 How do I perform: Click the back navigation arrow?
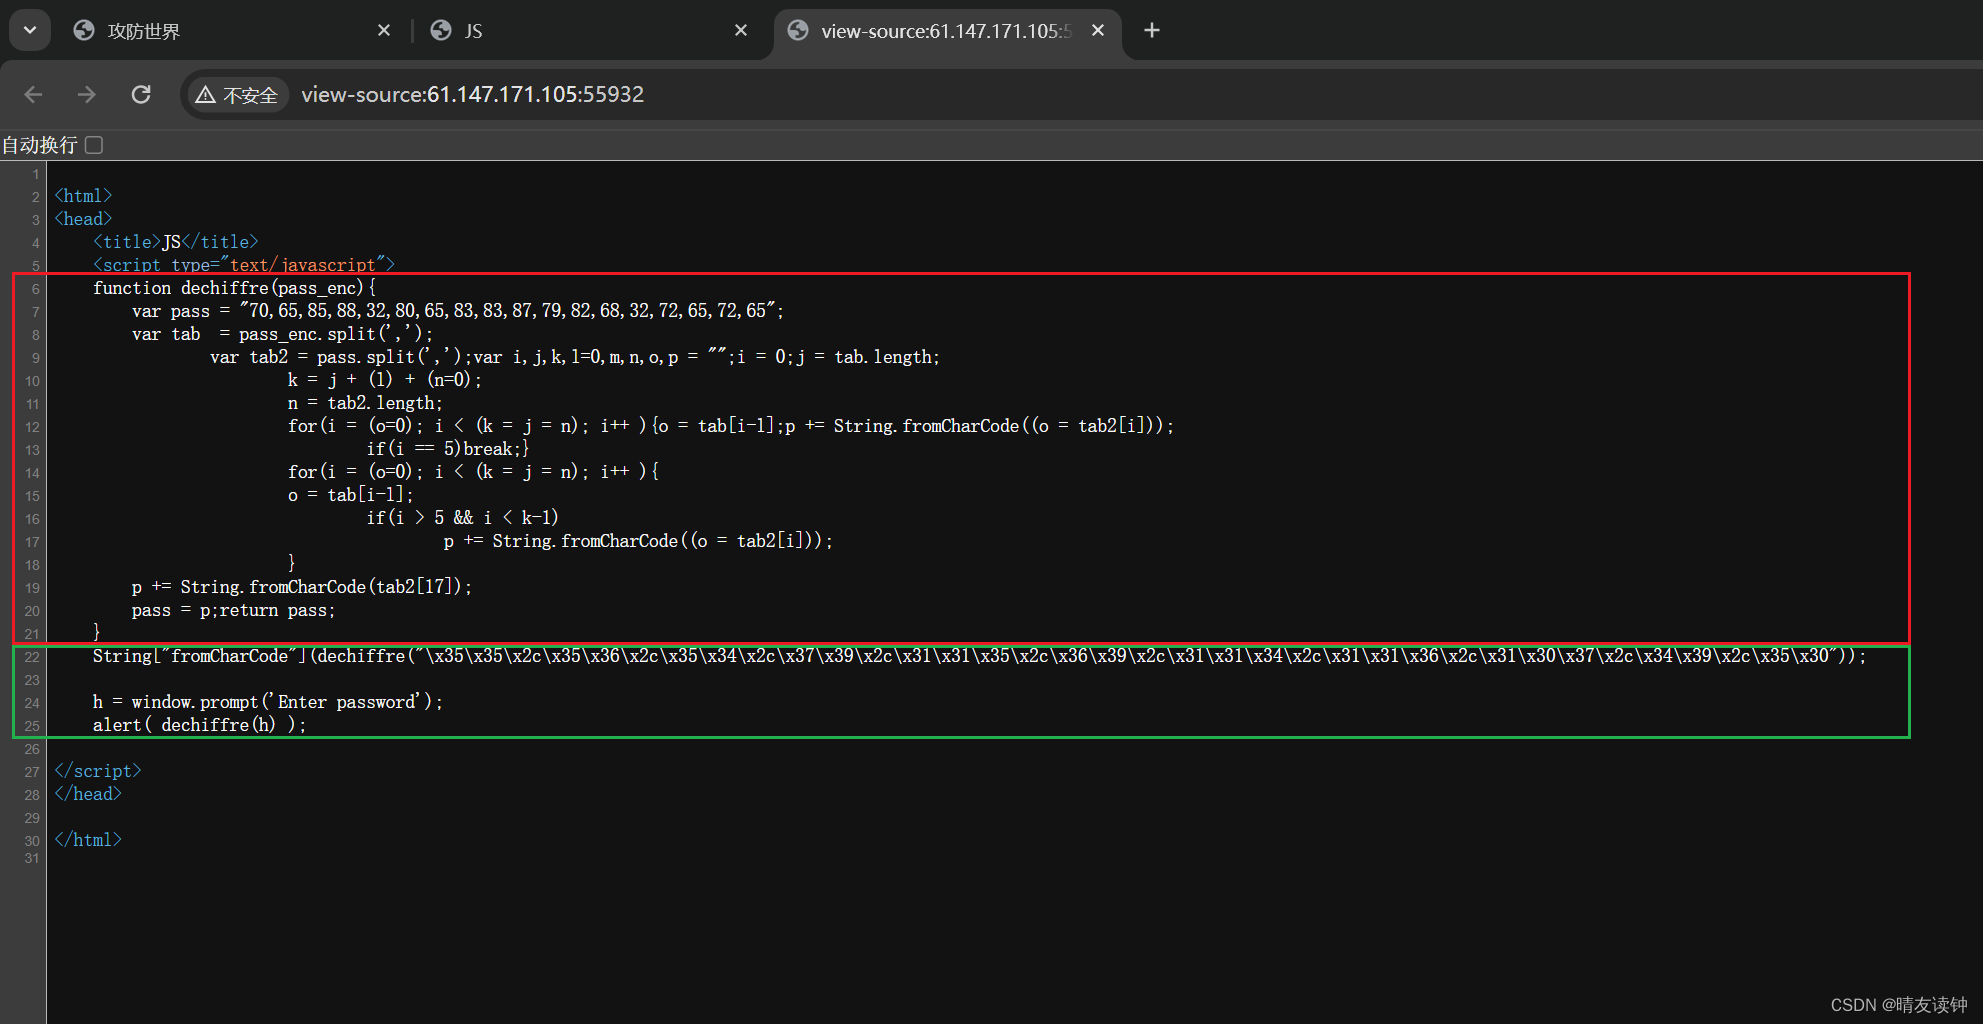point(33,94)
